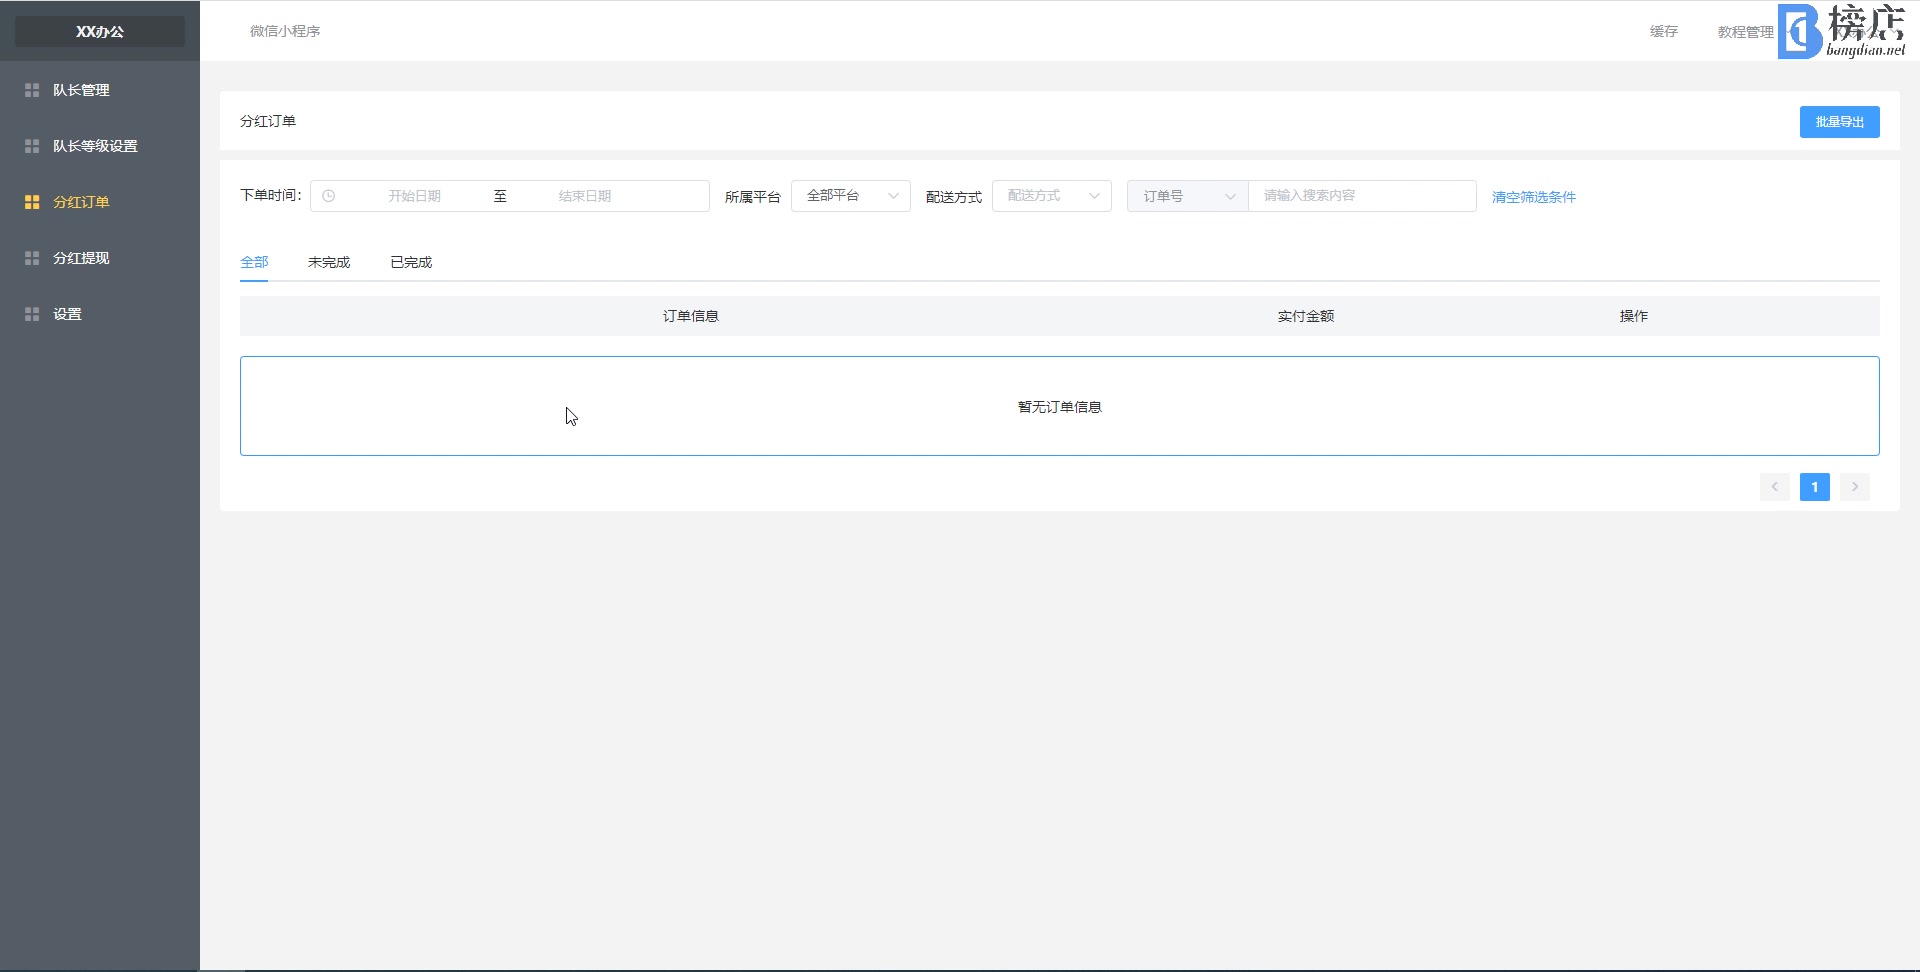1920x972 pixels.
Task: Click the yellow grid icon beside 分红订单
Action: [32, 202]
